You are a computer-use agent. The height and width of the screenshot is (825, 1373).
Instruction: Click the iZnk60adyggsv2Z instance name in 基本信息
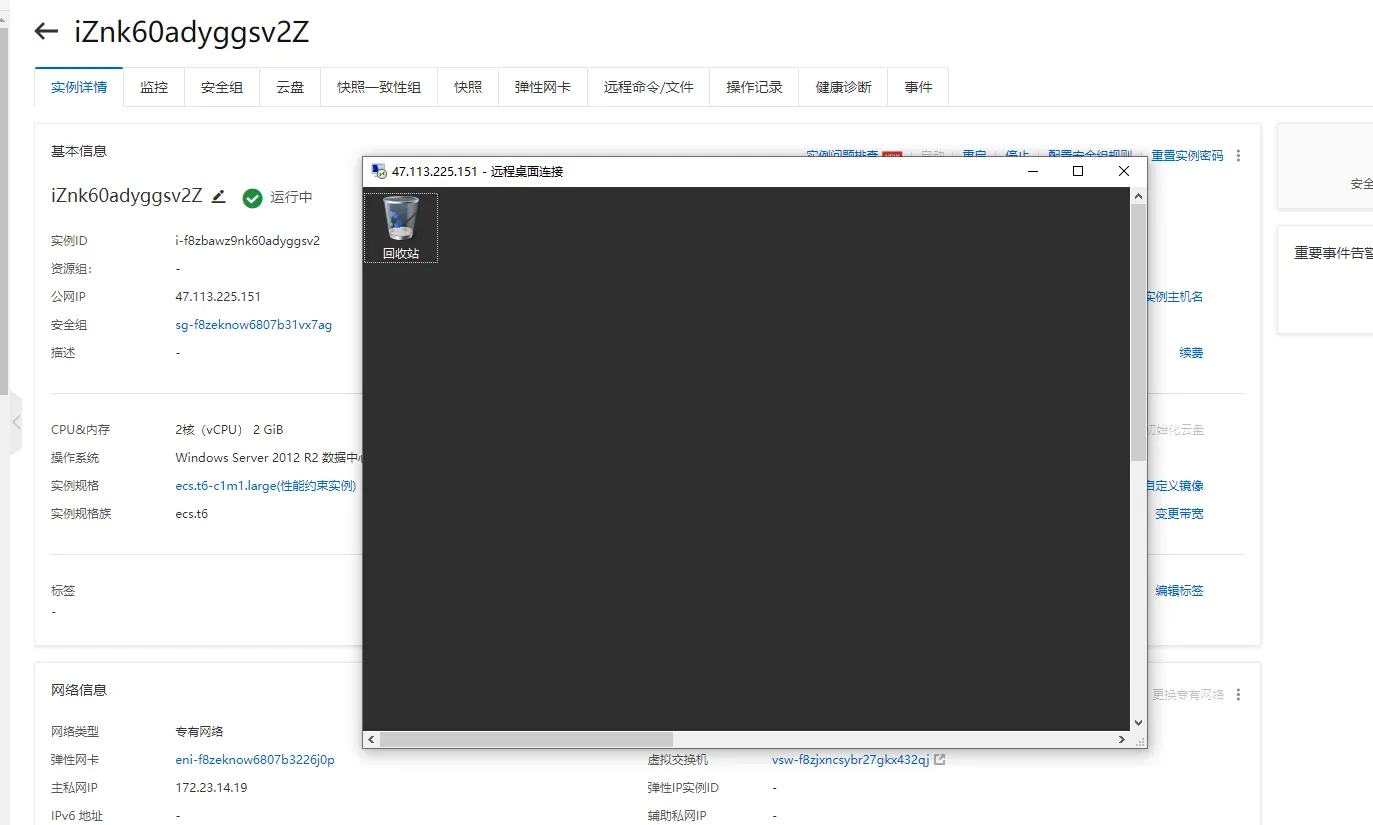[127, 196]
